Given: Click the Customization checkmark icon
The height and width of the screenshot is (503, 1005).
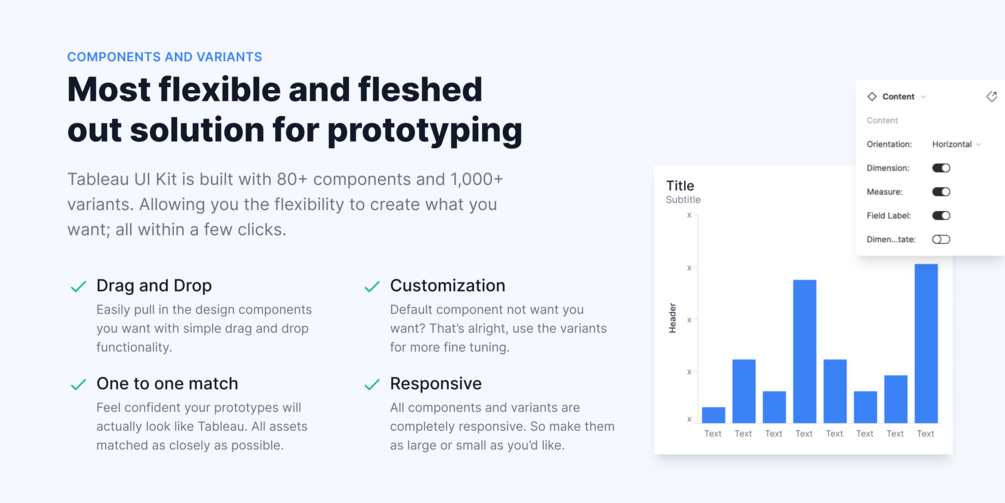Looking at the screenshot, I should click(372, 287).
